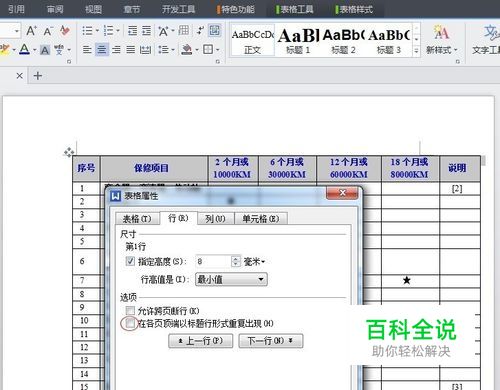
Task: Apply numbered list icon
Action: (108, 31)
